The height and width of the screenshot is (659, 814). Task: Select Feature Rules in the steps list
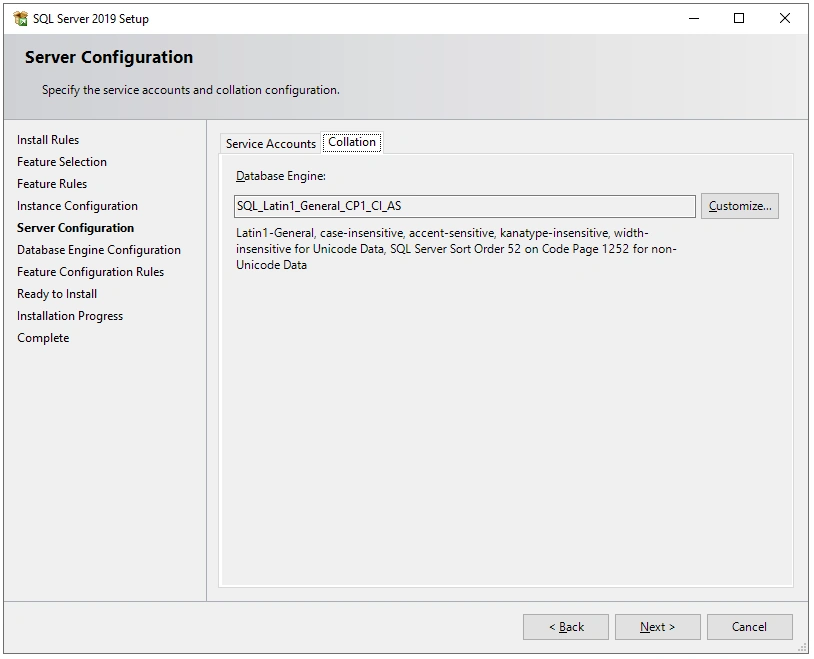coord(52,184)
